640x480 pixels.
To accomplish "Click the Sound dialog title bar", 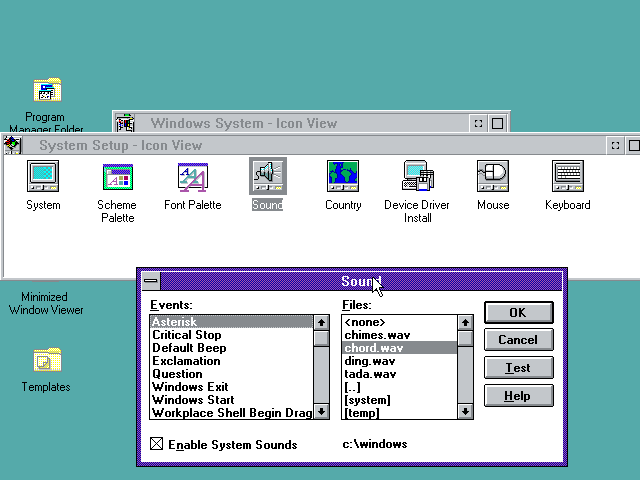I will (x=361, y=281).
